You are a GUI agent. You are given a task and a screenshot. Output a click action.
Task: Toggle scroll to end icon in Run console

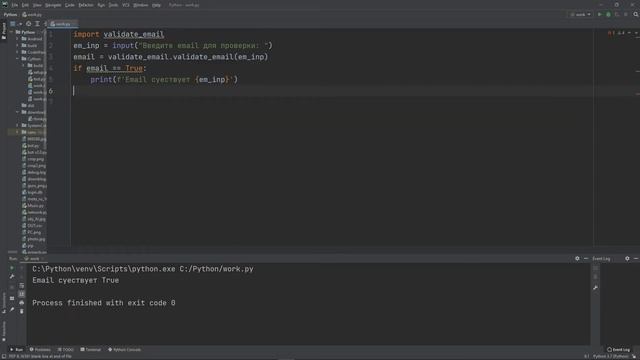(x=22, y=294)
